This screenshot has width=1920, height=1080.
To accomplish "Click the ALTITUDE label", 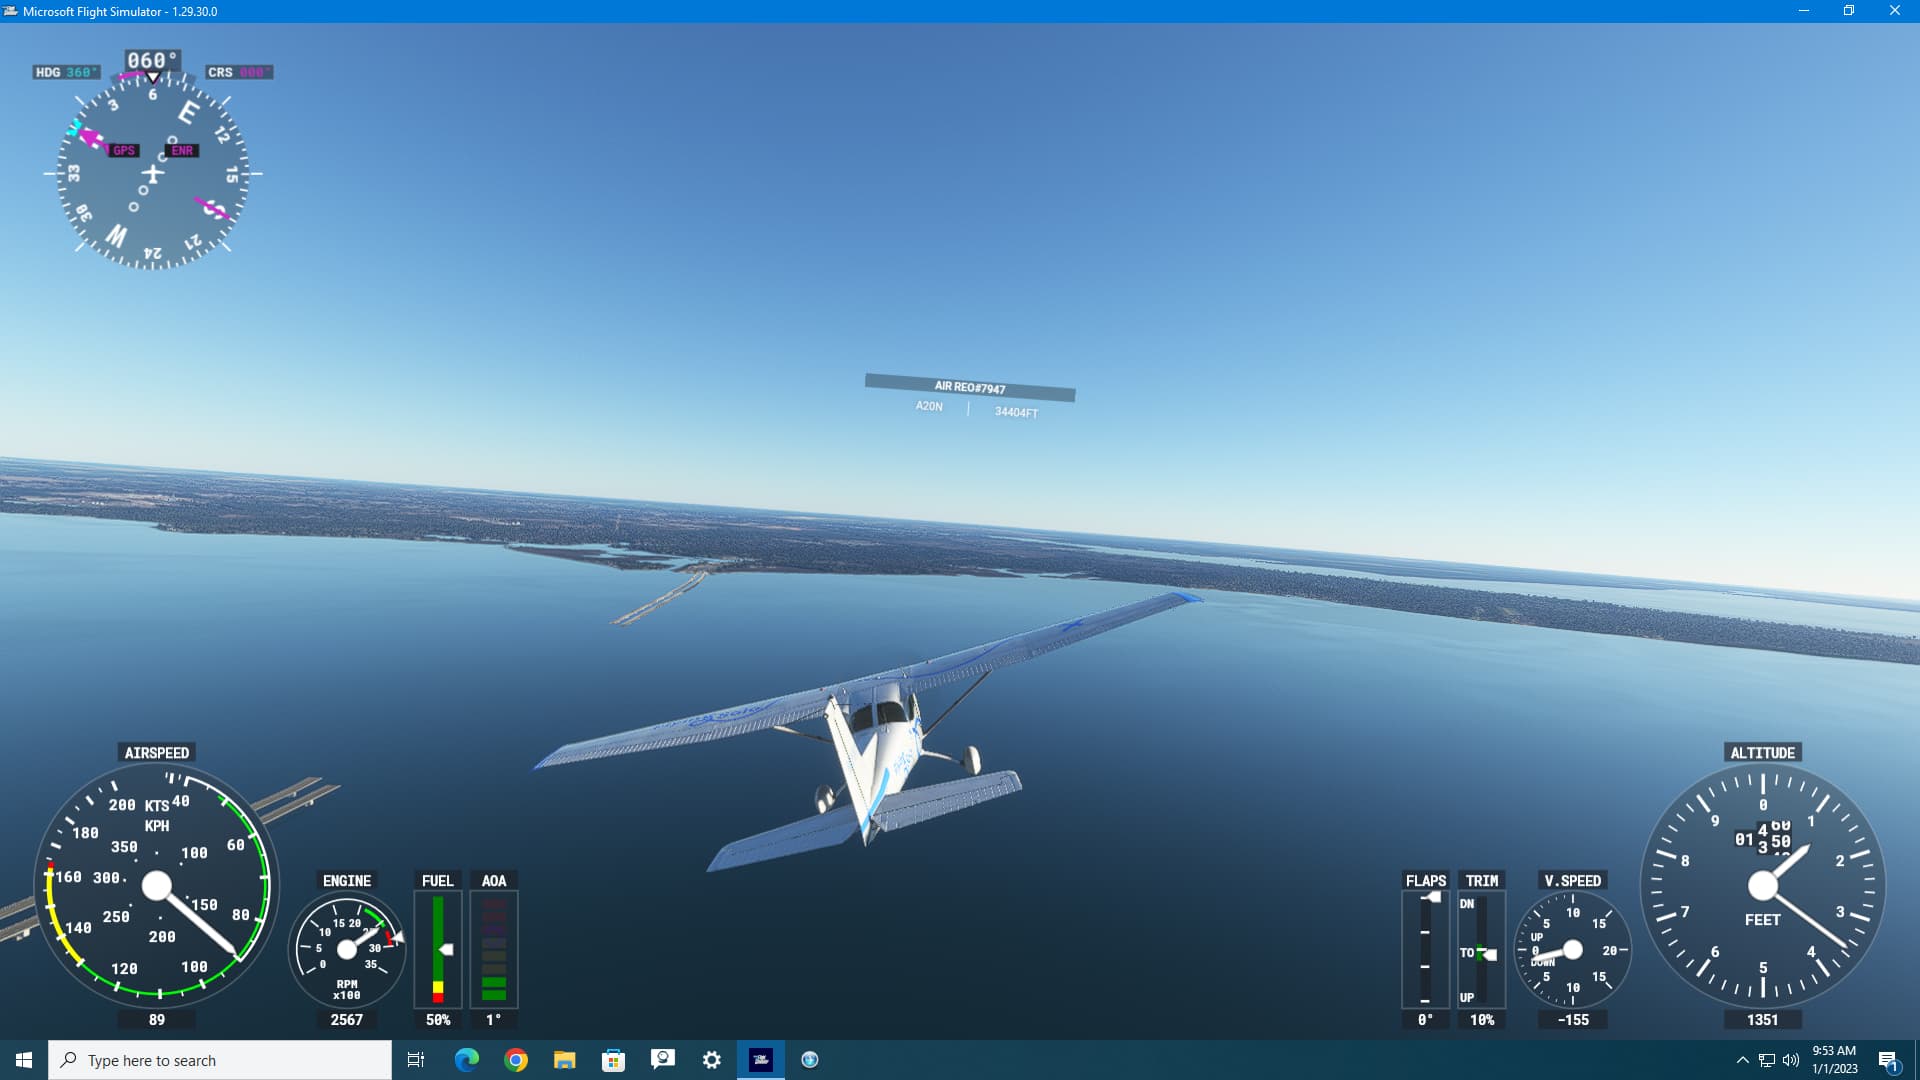I will (x=1763, y=752).
